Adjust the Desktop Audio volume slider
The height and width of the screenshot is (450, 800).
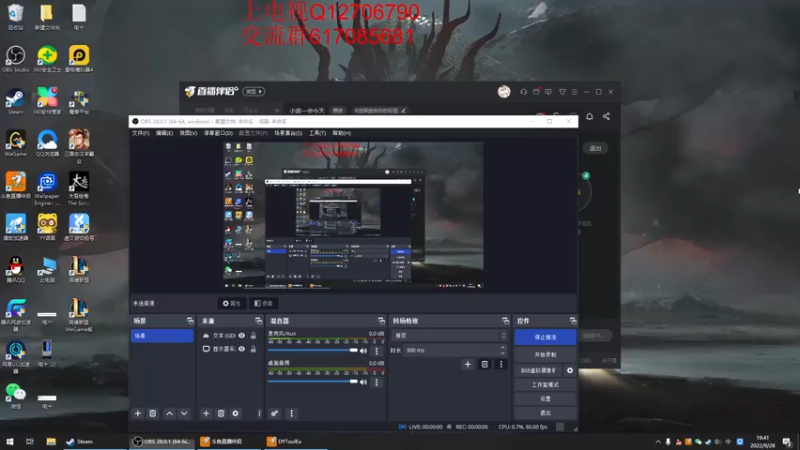[x=312, y=382]
